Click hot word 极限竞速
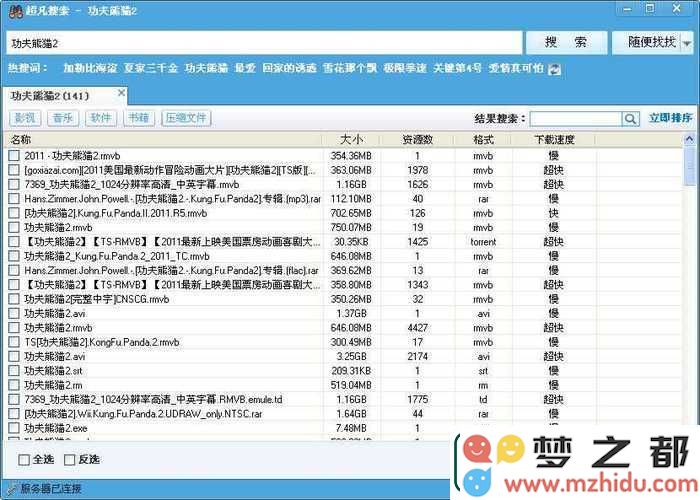Viewport: 700px width, 500px height. pyautogui.click(x=405, y=68)
